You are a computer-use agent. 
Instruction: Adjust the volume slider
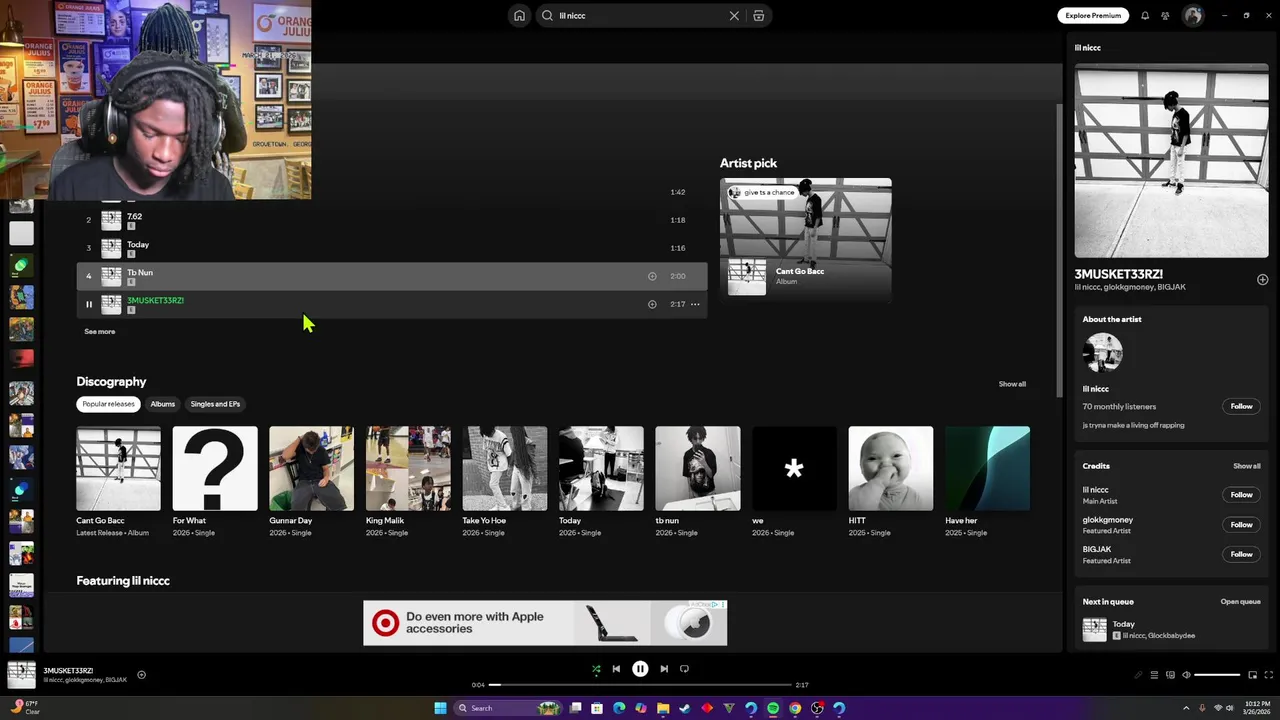[1217, 675]
